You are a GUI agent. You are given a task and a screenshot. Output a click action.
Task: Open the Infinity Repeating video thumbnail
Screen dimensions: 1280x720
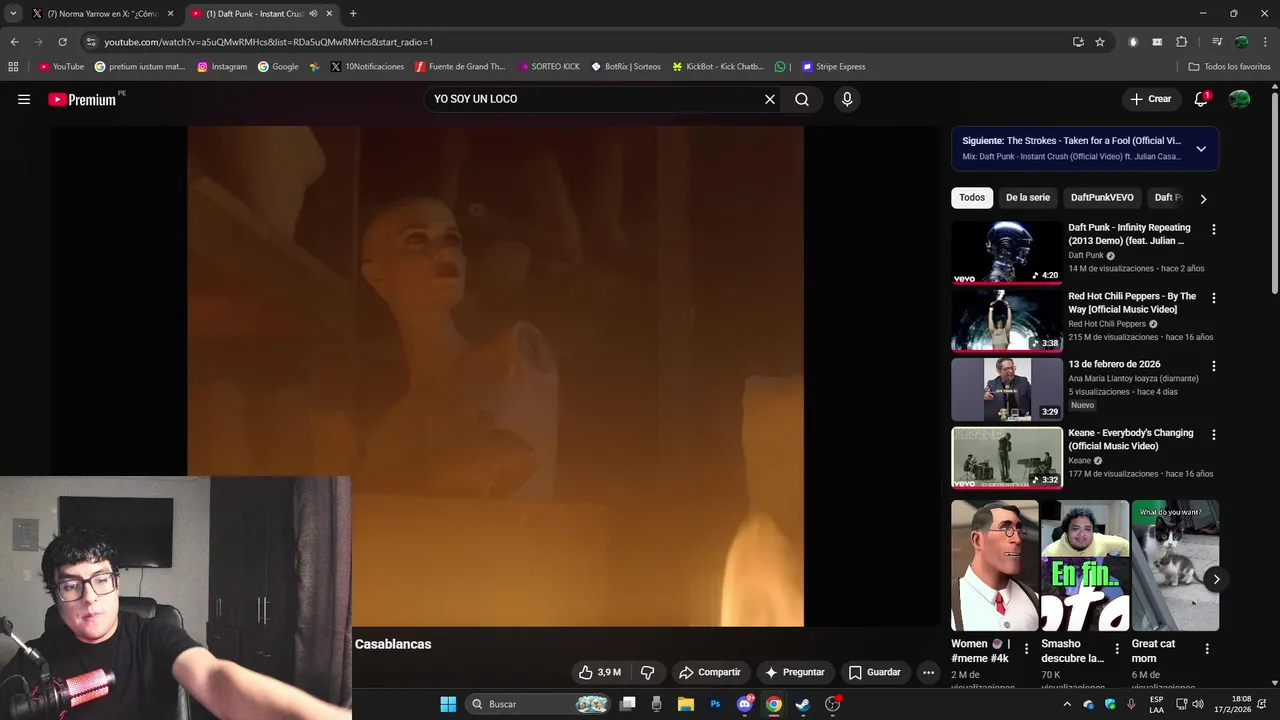(1007, 252)
